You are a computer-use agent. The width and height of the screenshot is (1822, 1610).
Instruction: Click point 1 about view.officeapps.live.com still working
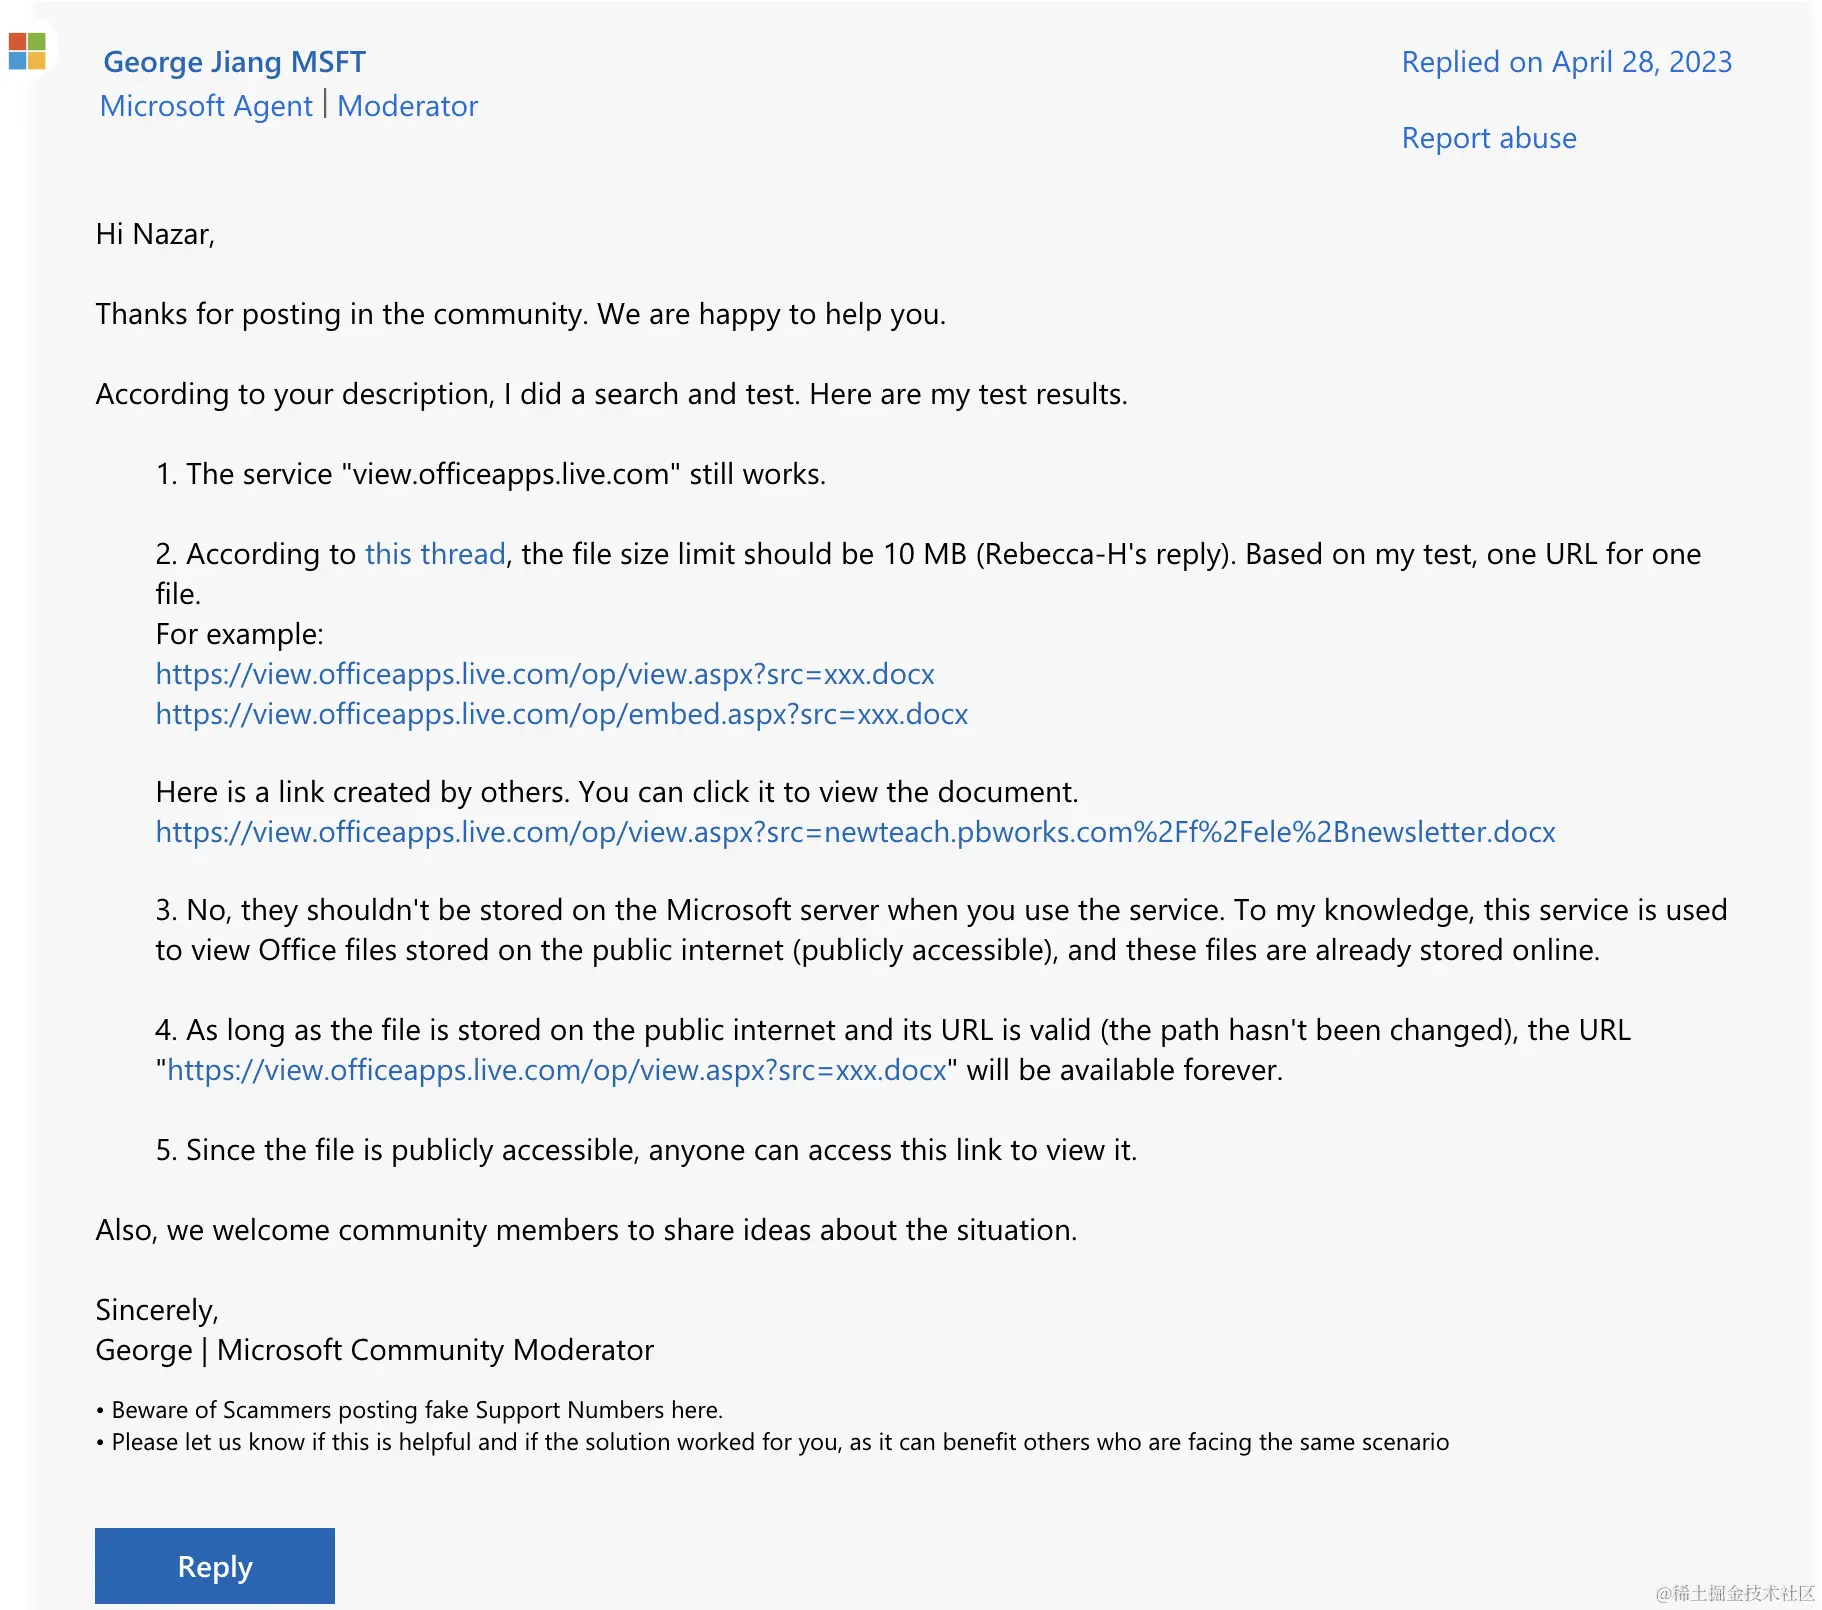click(x=490, y=474)
